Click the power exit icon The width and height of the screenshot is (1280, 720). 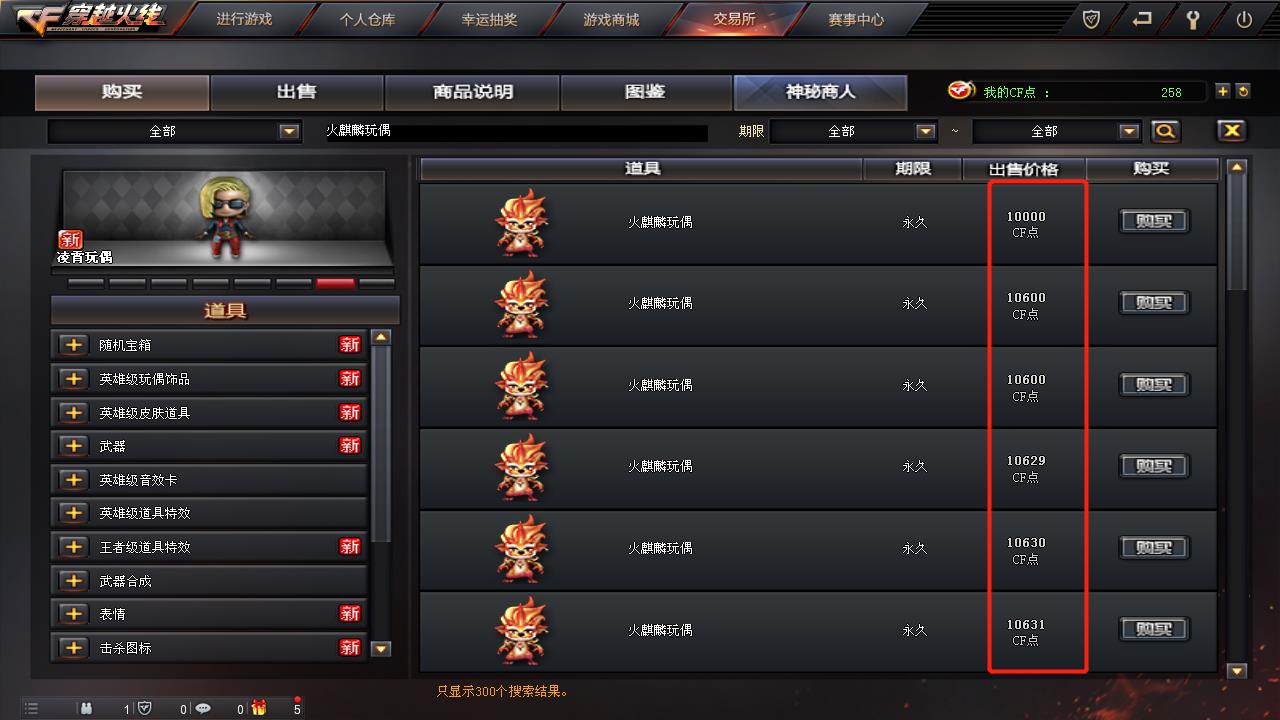coord(1244,19)
